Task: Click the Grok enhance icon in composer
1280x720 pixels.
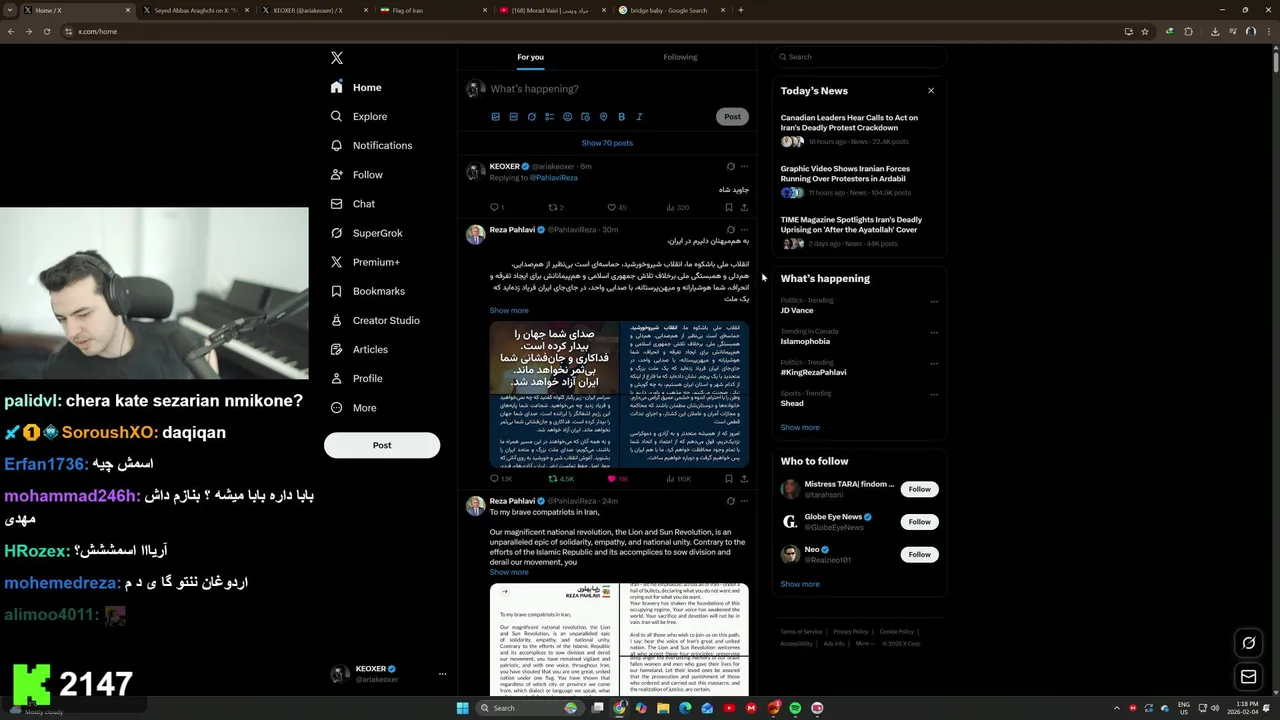Action: click(531, 117)
